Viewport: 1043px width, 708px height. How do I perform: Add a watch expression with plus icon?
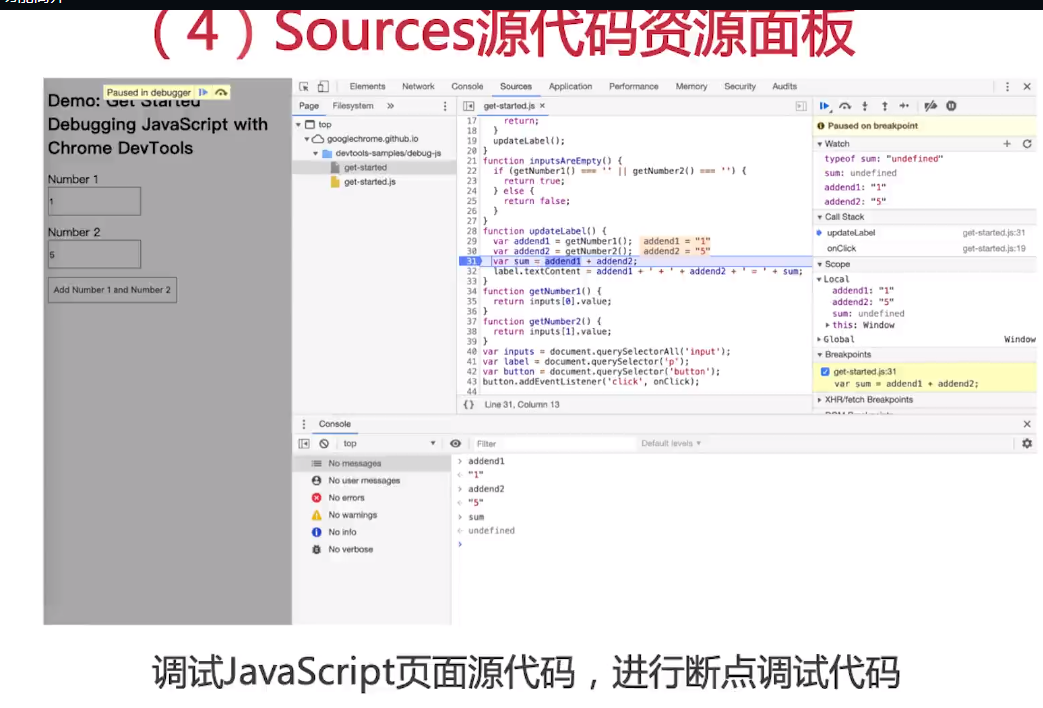(x=1007, y=144)
